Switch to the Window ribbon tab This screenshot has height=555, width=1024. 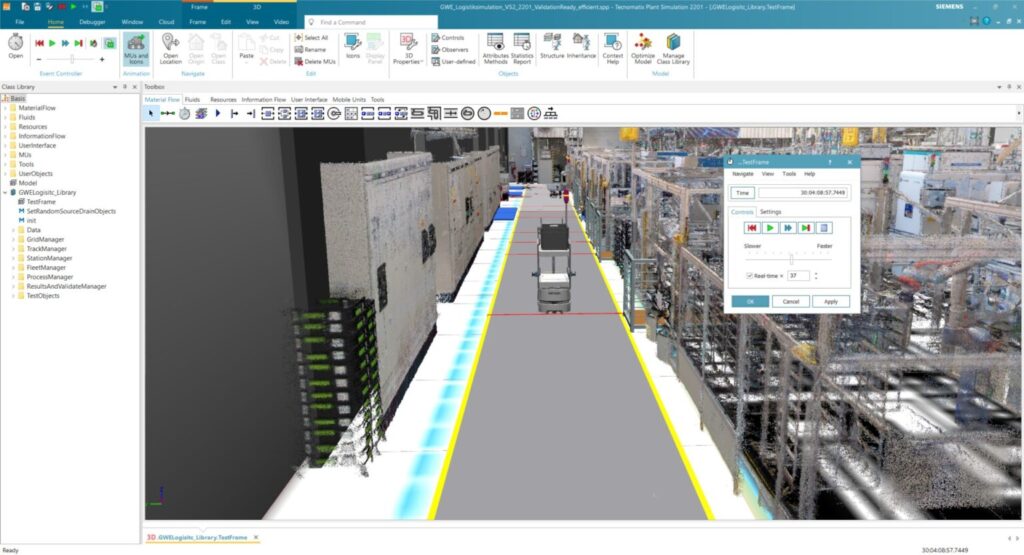pos(132,22)
